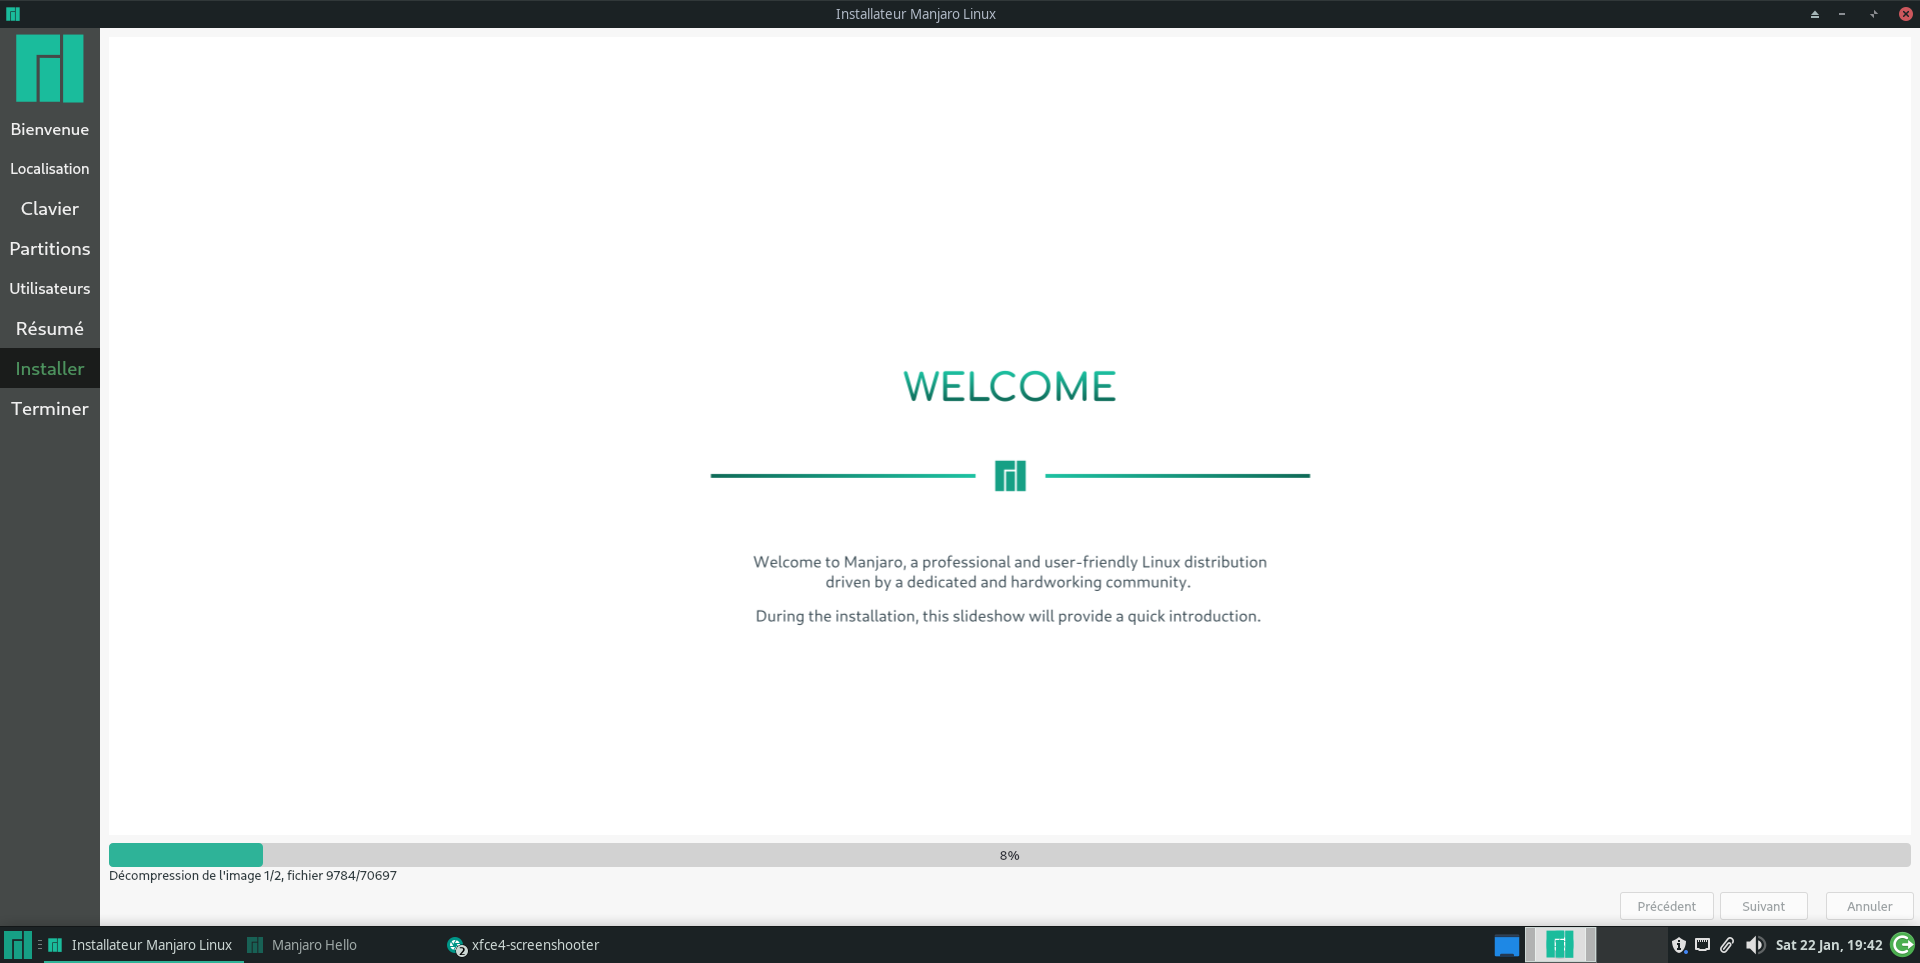This screenshot has width=1920, height=963.
Task: Click the Suivant button
Action: [x=1762, y=906]
